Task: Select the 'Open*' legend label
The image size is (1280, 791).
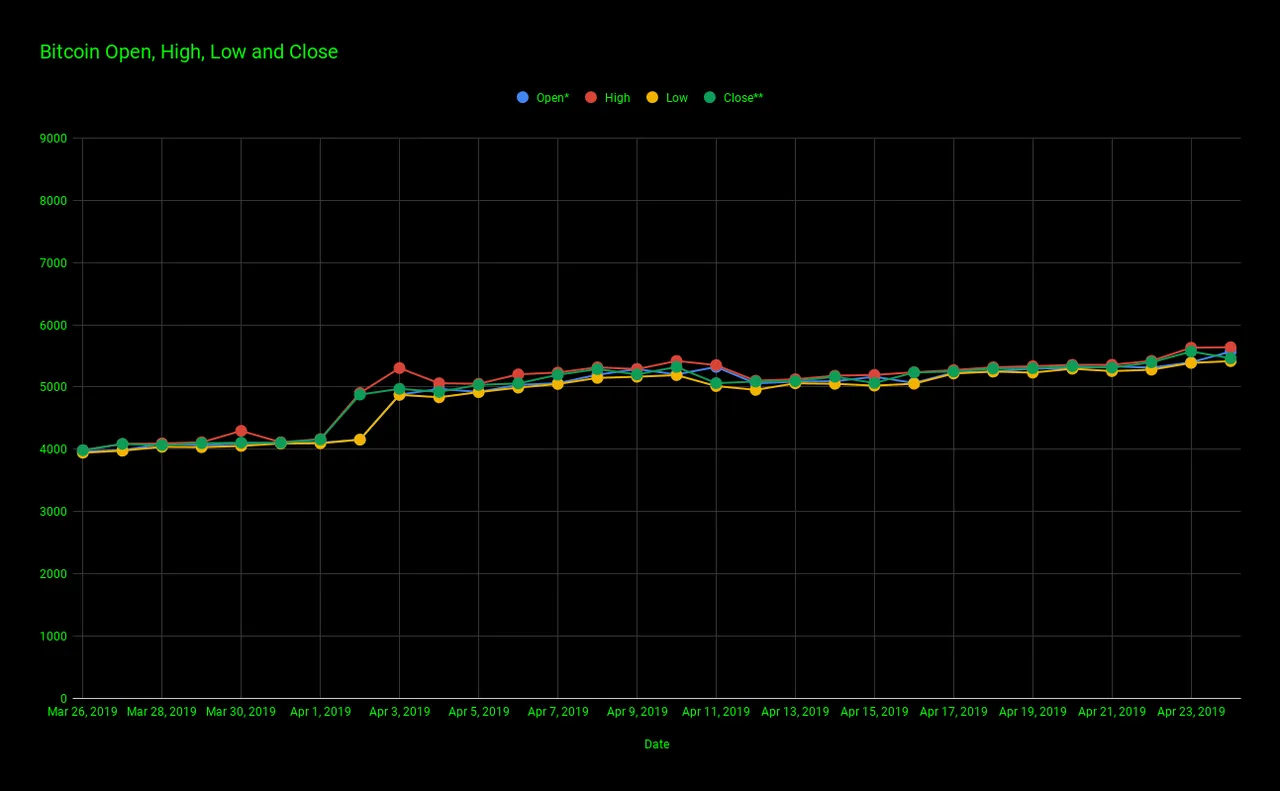Action: (x=553, y=98)
